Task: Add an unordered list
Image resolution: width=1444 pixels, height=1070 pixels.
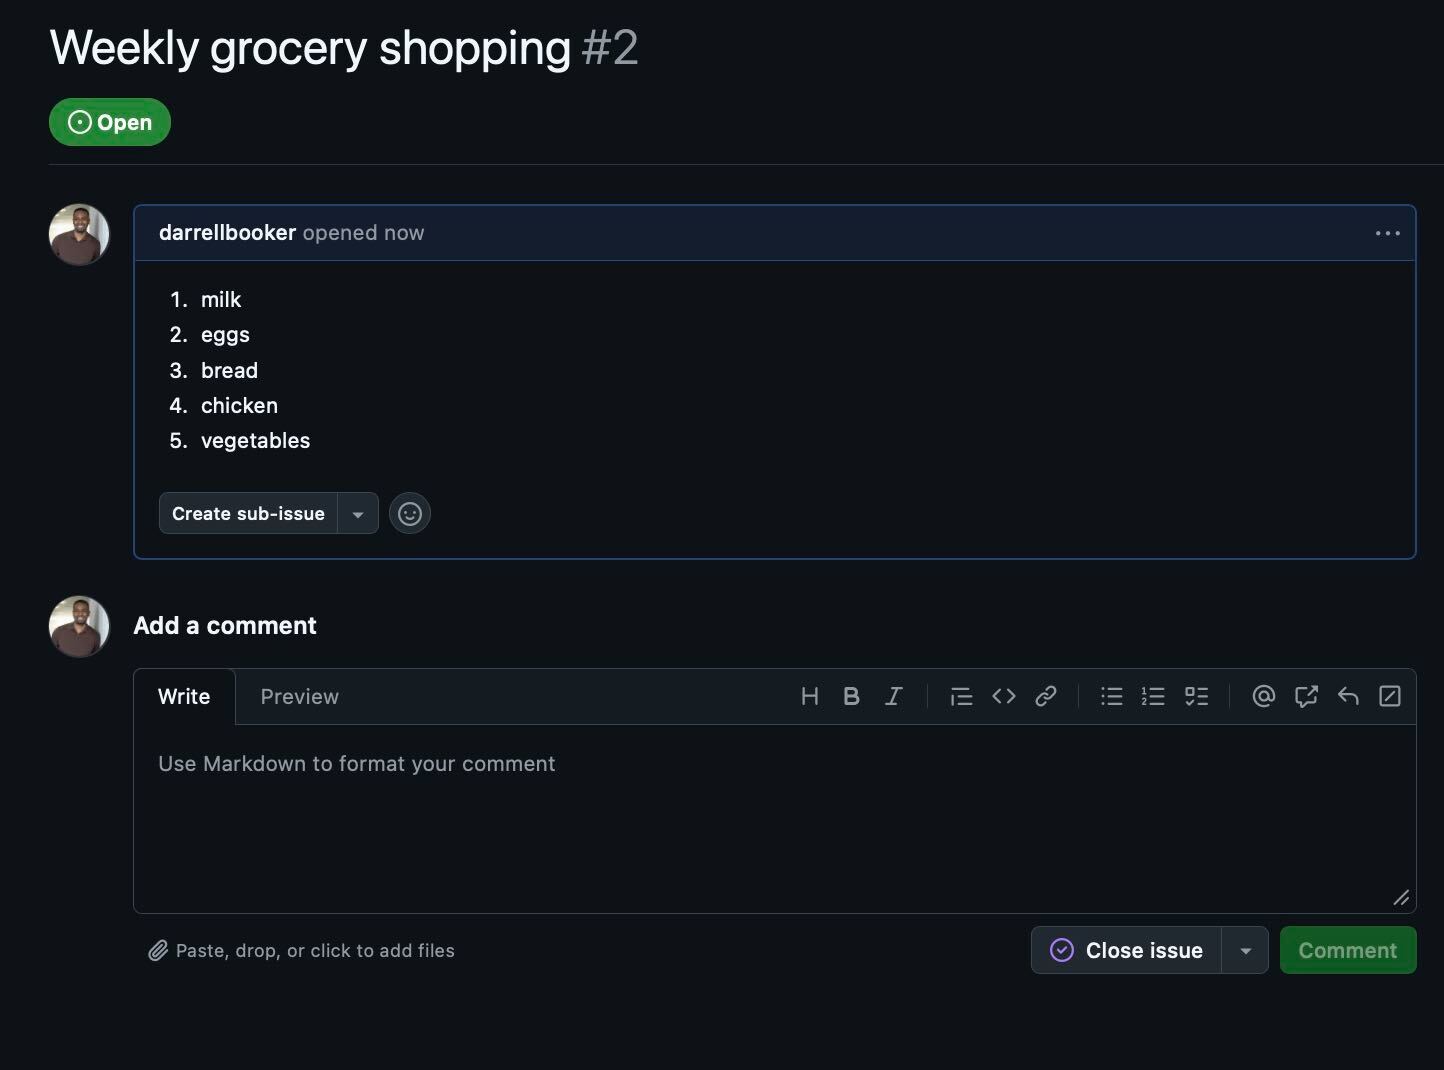Action: pos(1111,696)
